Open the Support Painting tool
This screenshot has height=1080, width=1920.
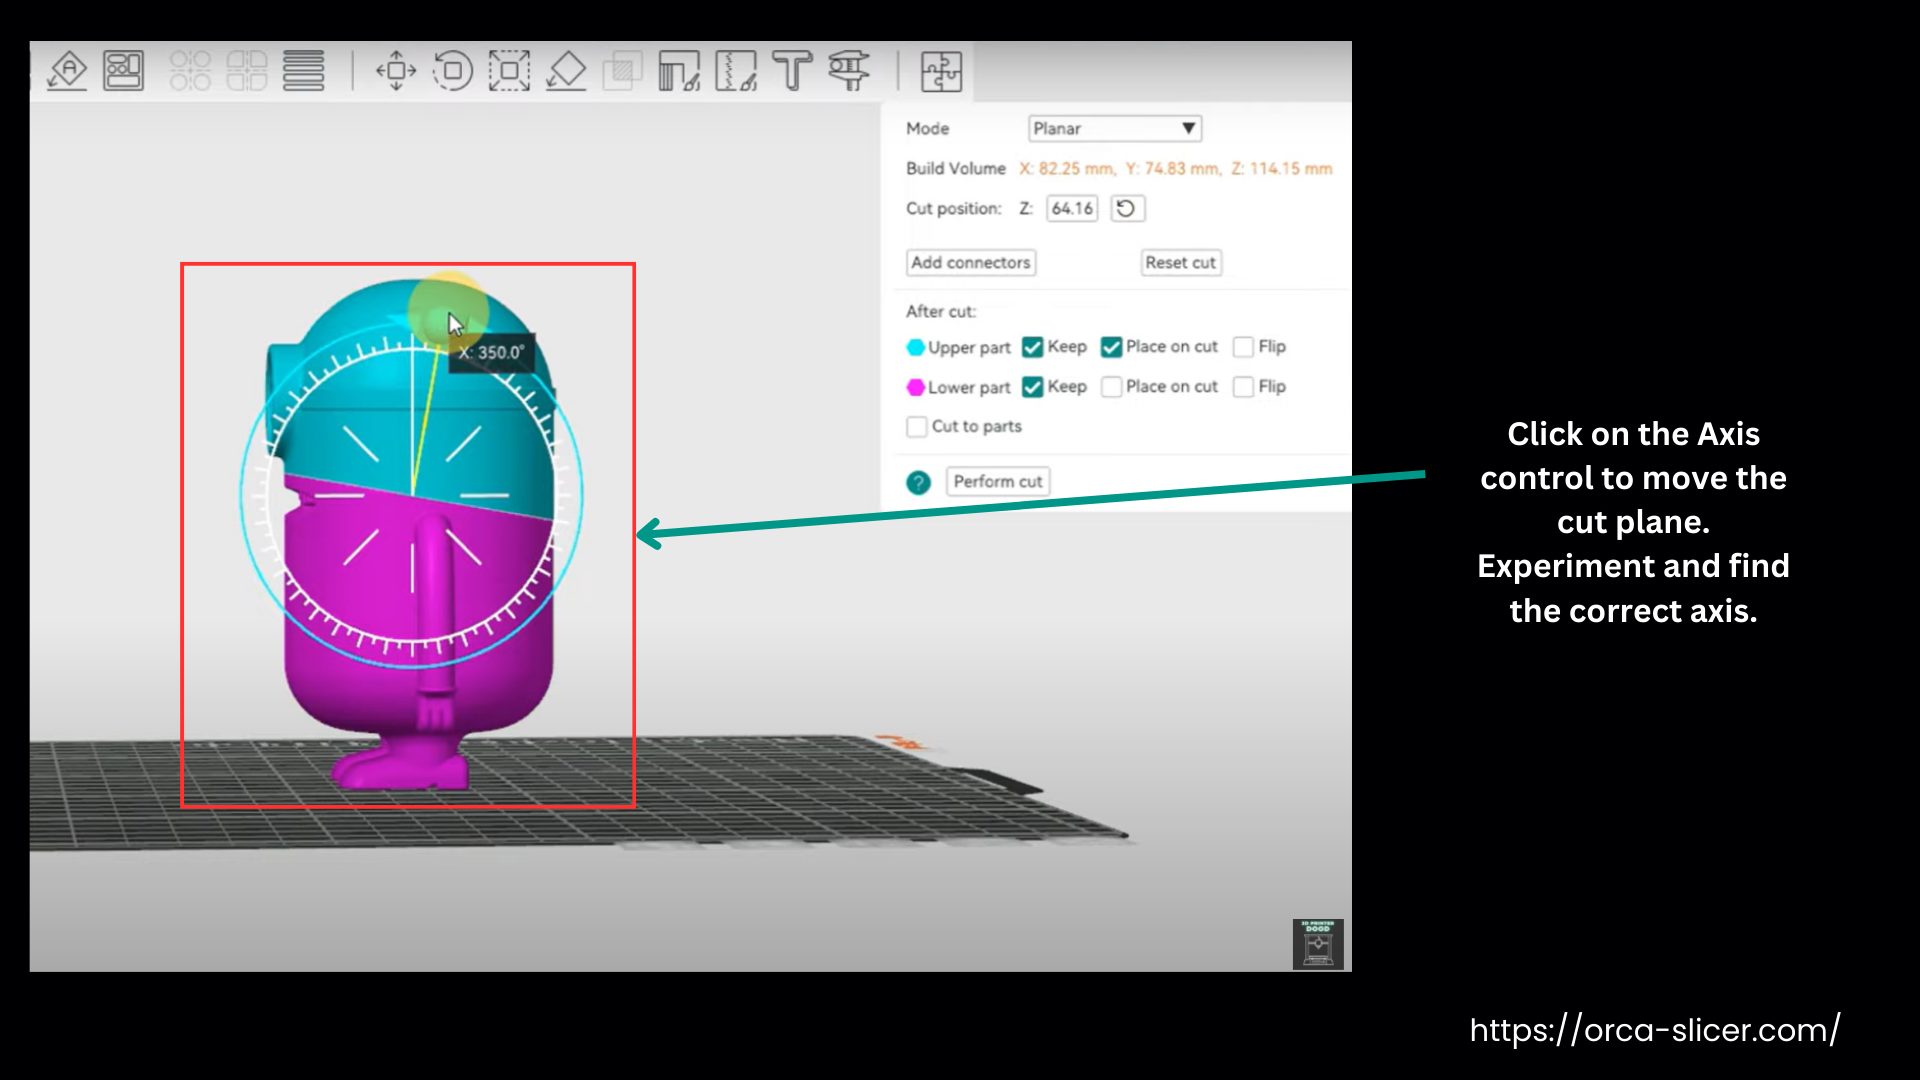(679, 71)
